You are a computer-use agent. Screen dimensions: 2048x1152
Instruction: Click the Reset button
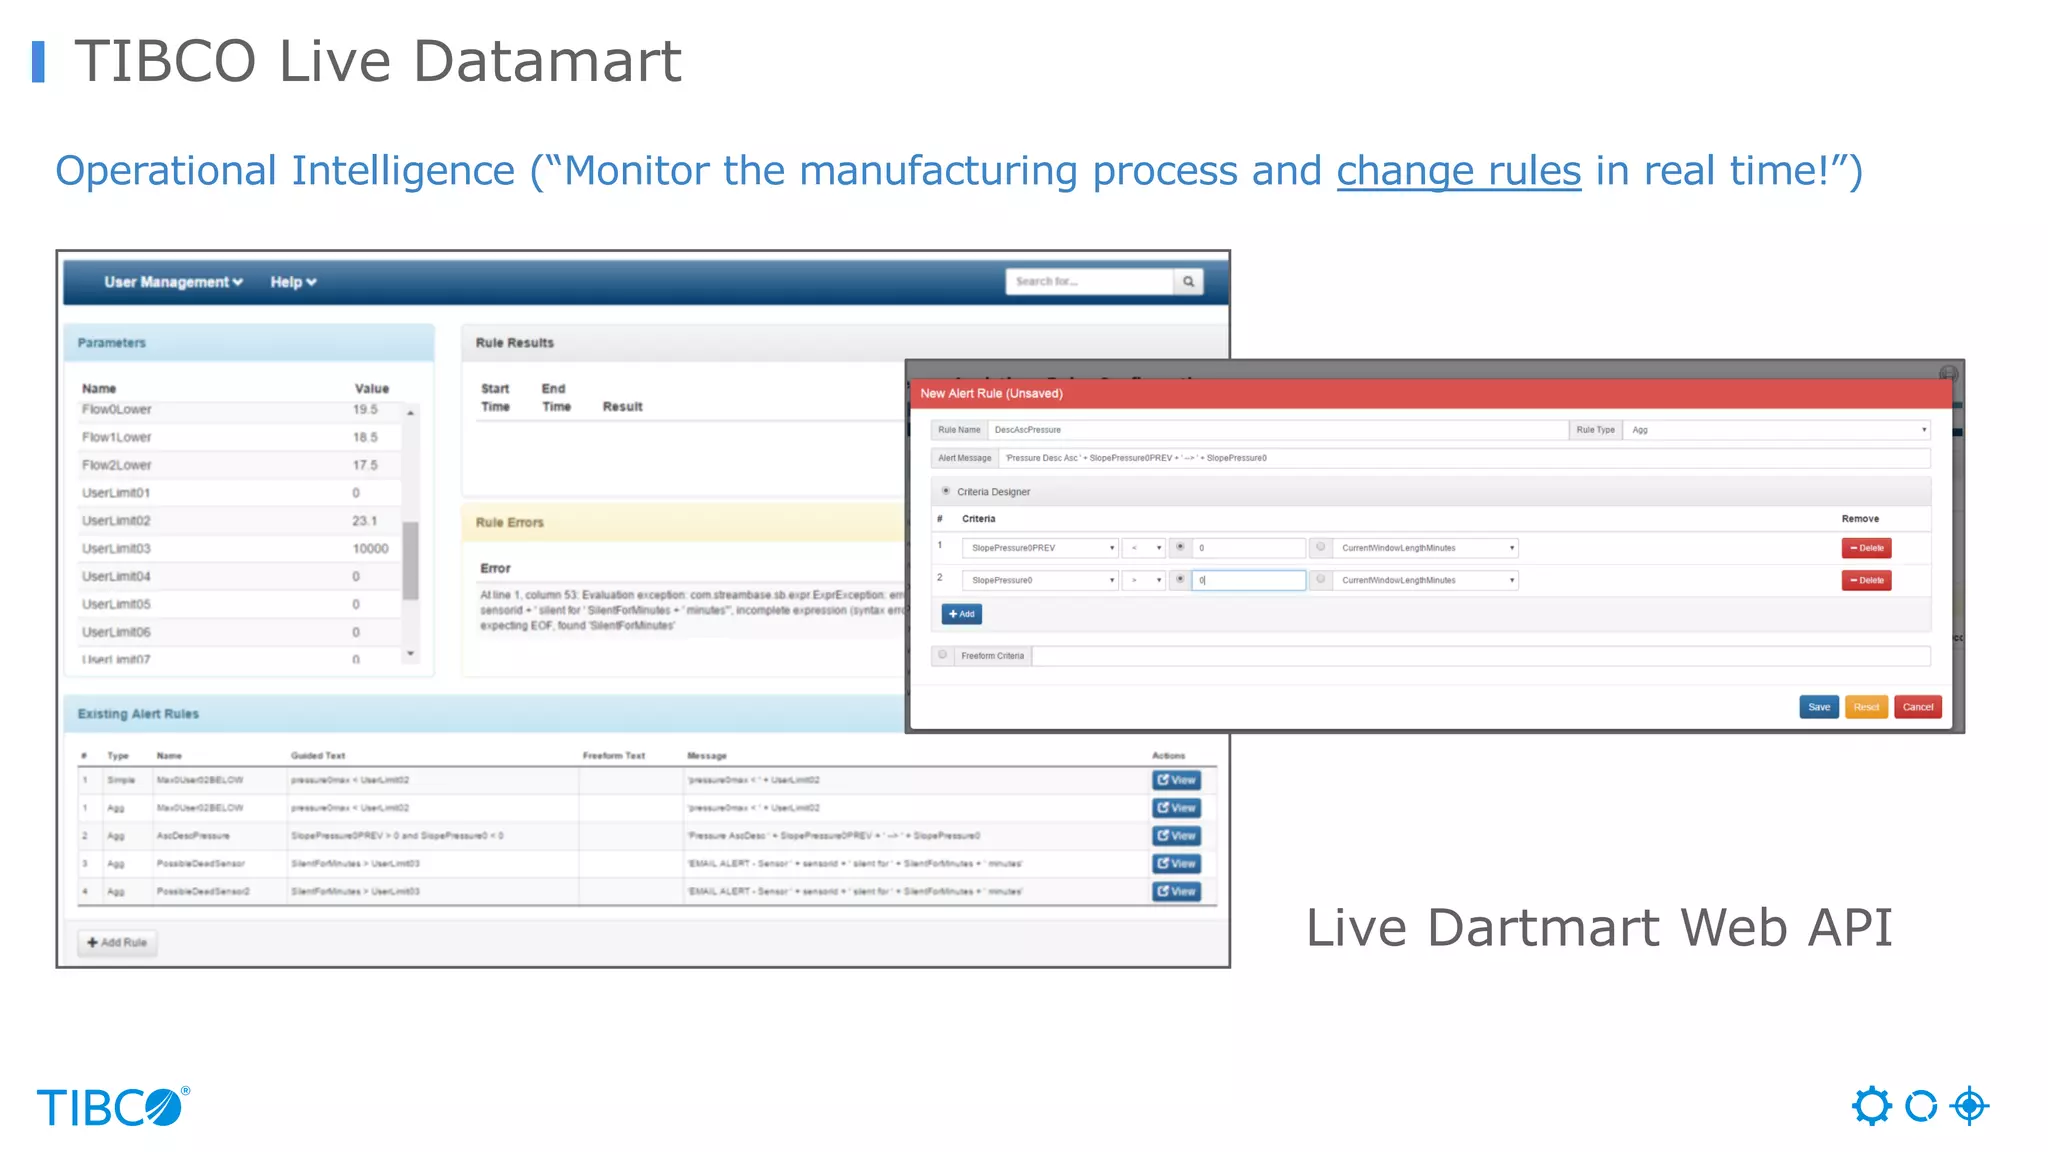1866,707
